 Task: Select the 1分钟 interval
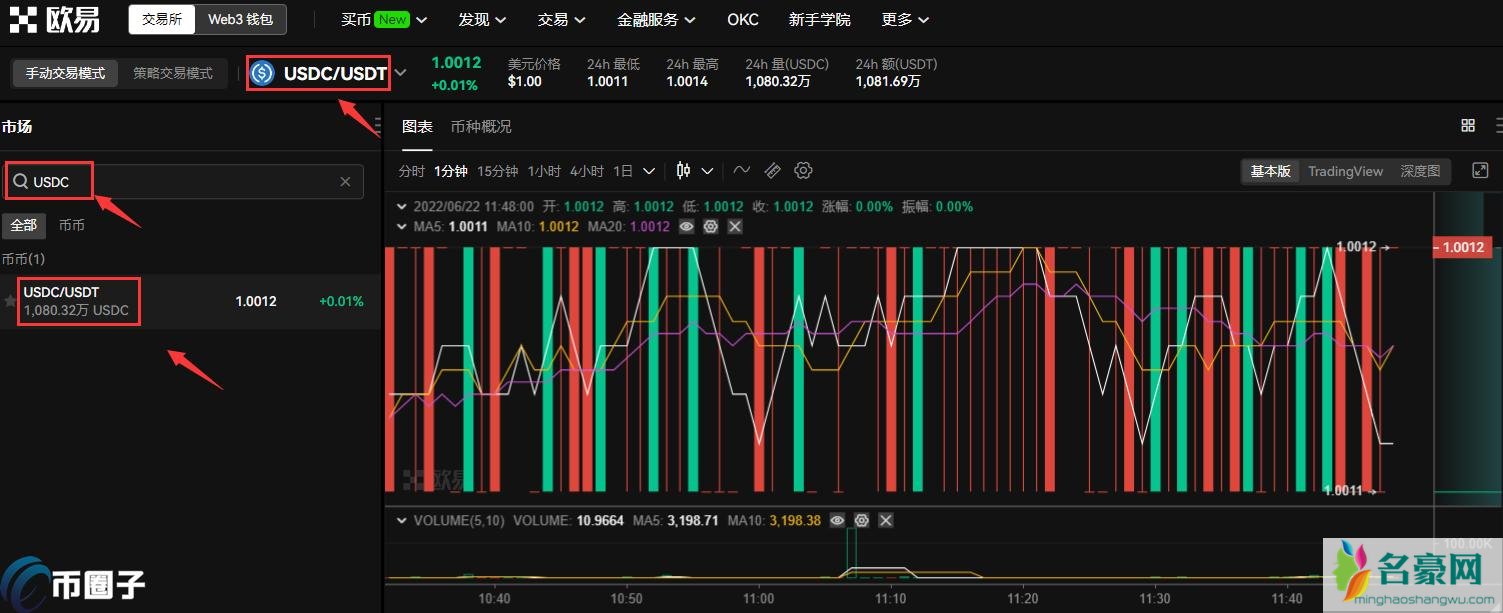(x=450, y=171)
